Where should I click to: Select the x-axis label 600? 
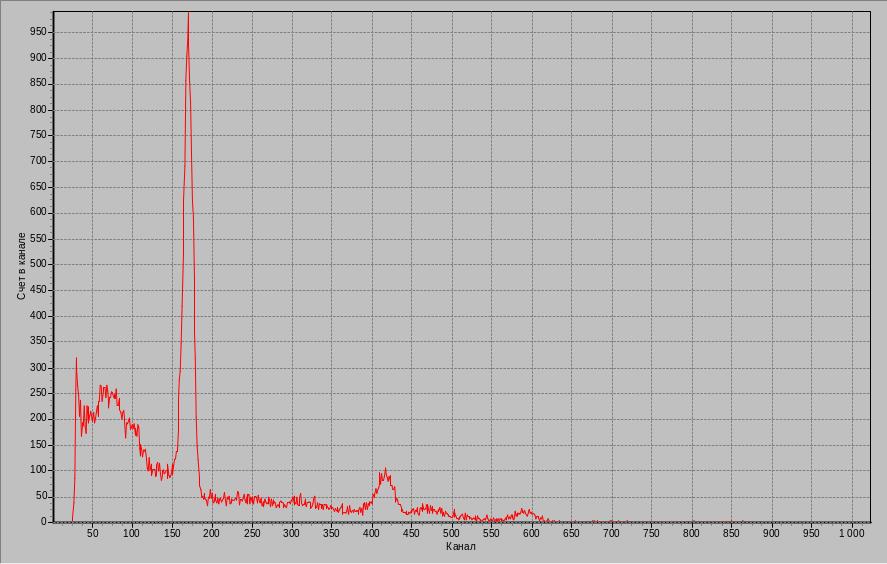[x=532, y=533]
